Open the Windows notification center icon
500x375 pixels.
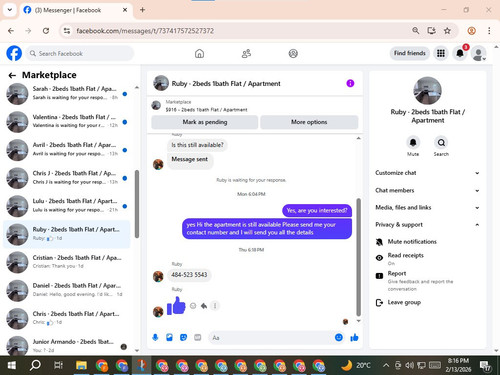(x=485, y=366)
